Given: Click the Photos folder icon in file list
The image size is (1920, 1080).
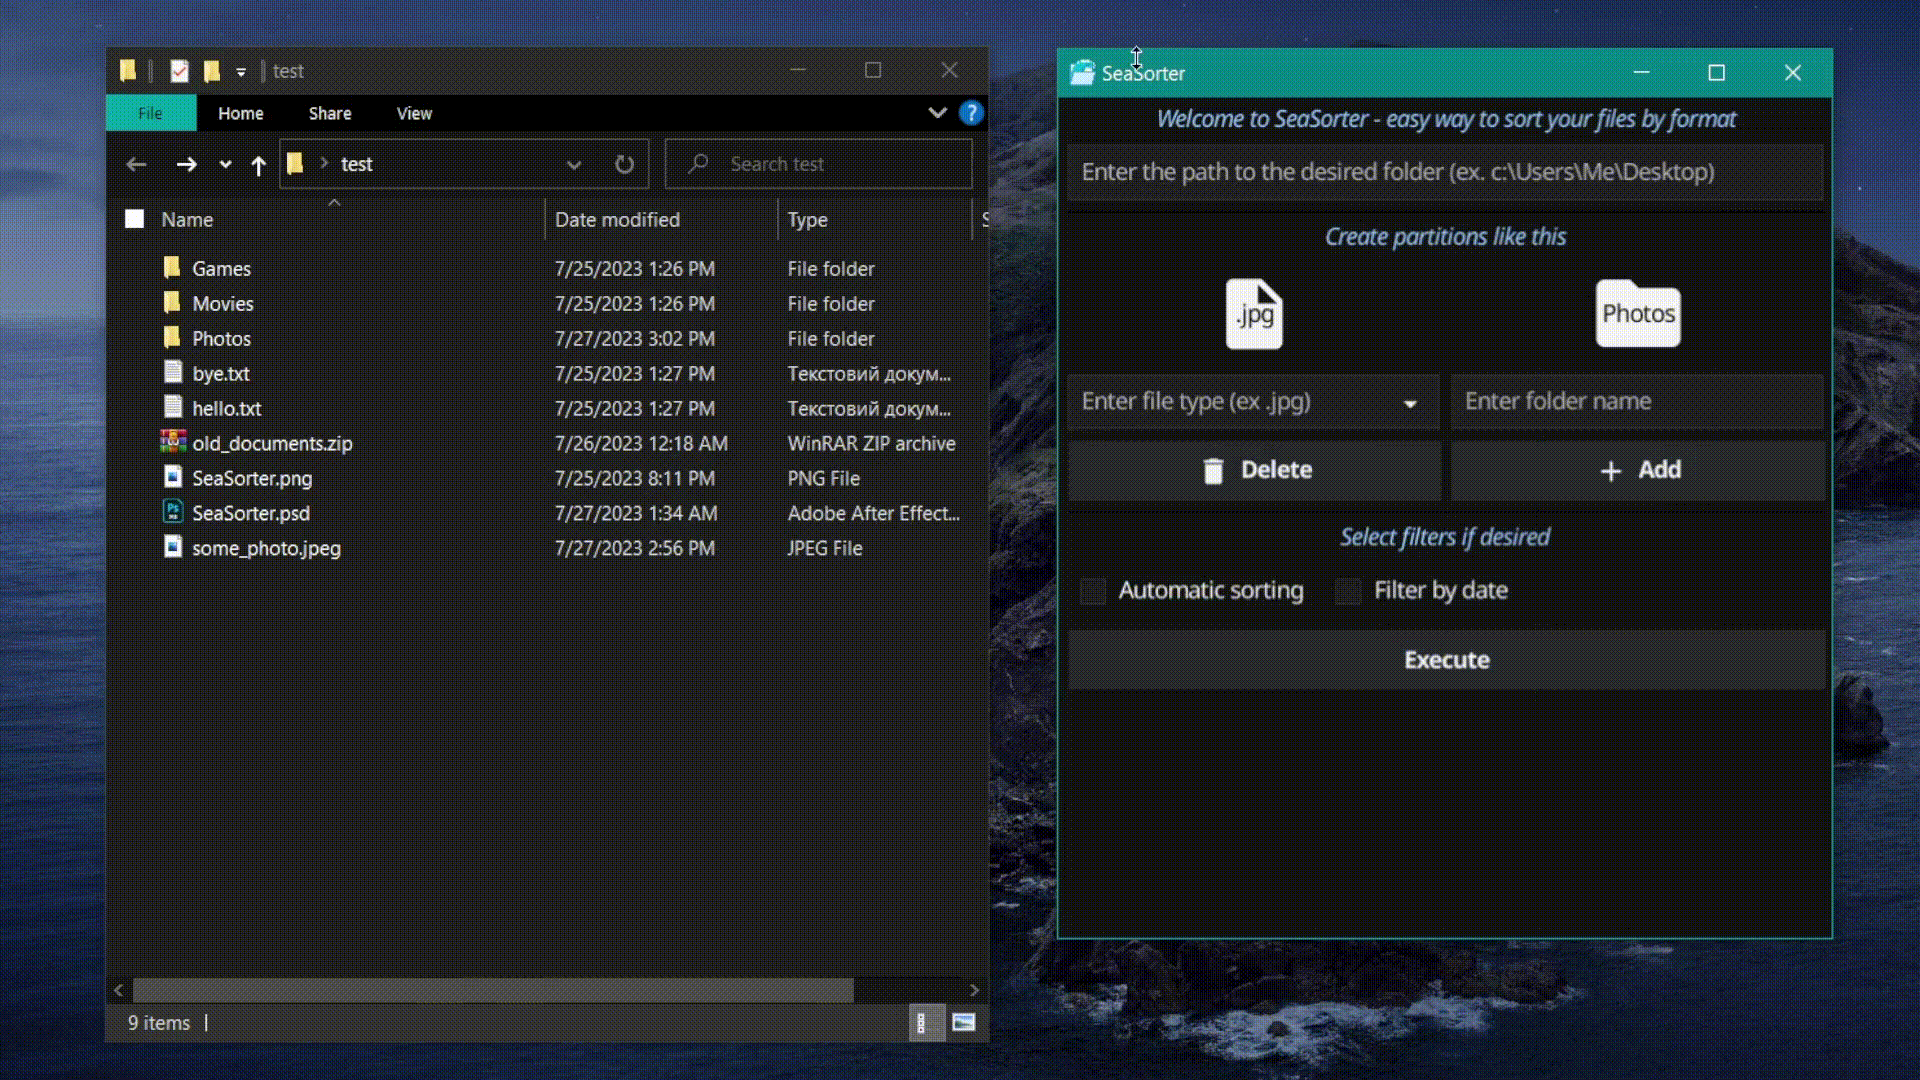Looking at the screenshot, I should [172, 338].
